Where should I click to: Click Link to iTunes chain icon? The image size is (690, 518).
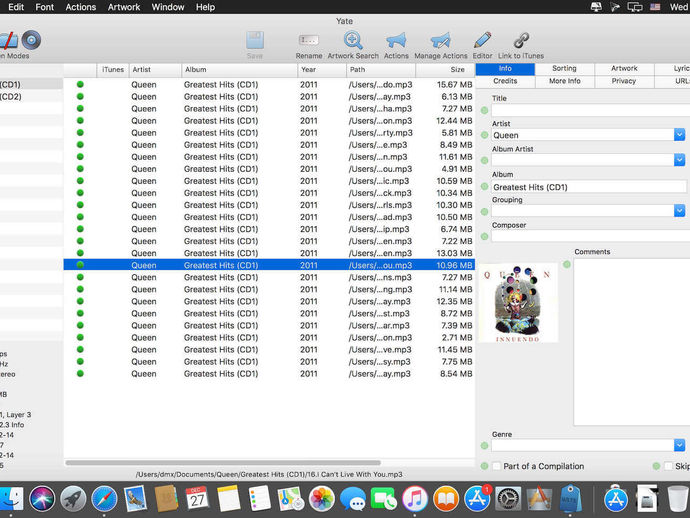(x=521, y=40)
